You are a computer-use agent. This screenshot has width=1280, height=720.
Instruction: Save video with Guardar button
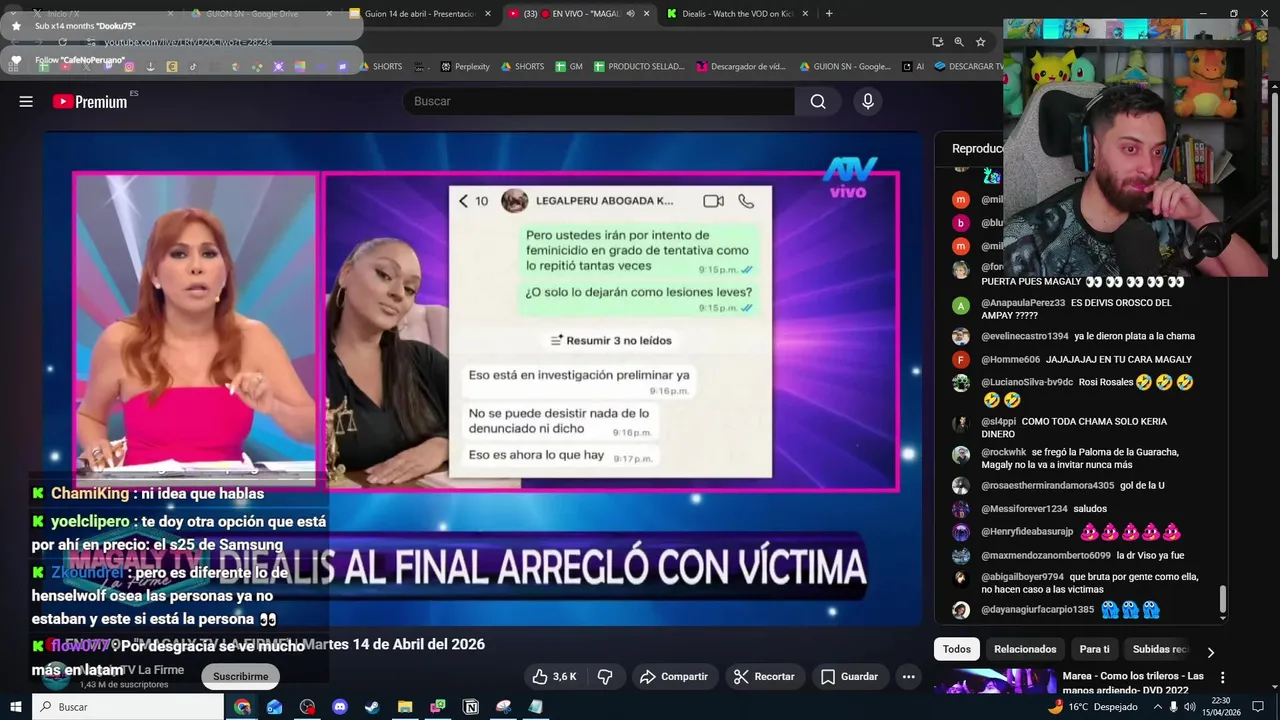tap(849, 677)
